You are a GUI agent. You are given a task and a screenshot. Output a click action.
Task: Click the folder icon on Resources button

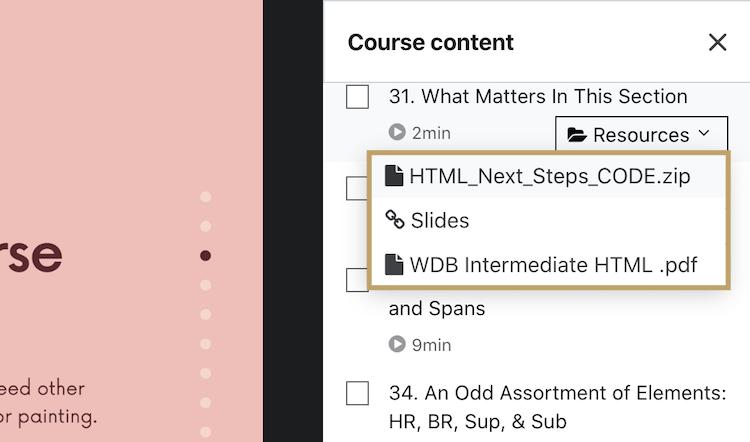(577, 135)
